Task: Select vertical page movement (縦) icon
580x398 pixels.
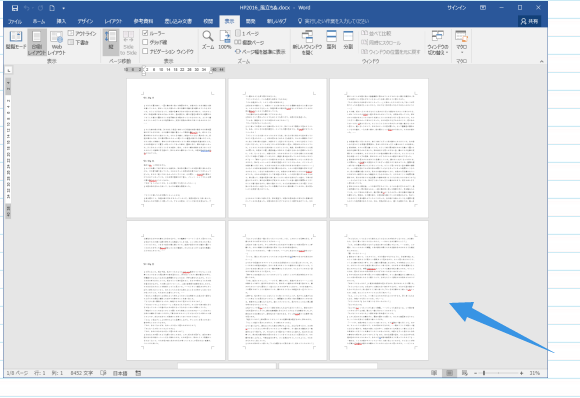Action: [111, 40]
